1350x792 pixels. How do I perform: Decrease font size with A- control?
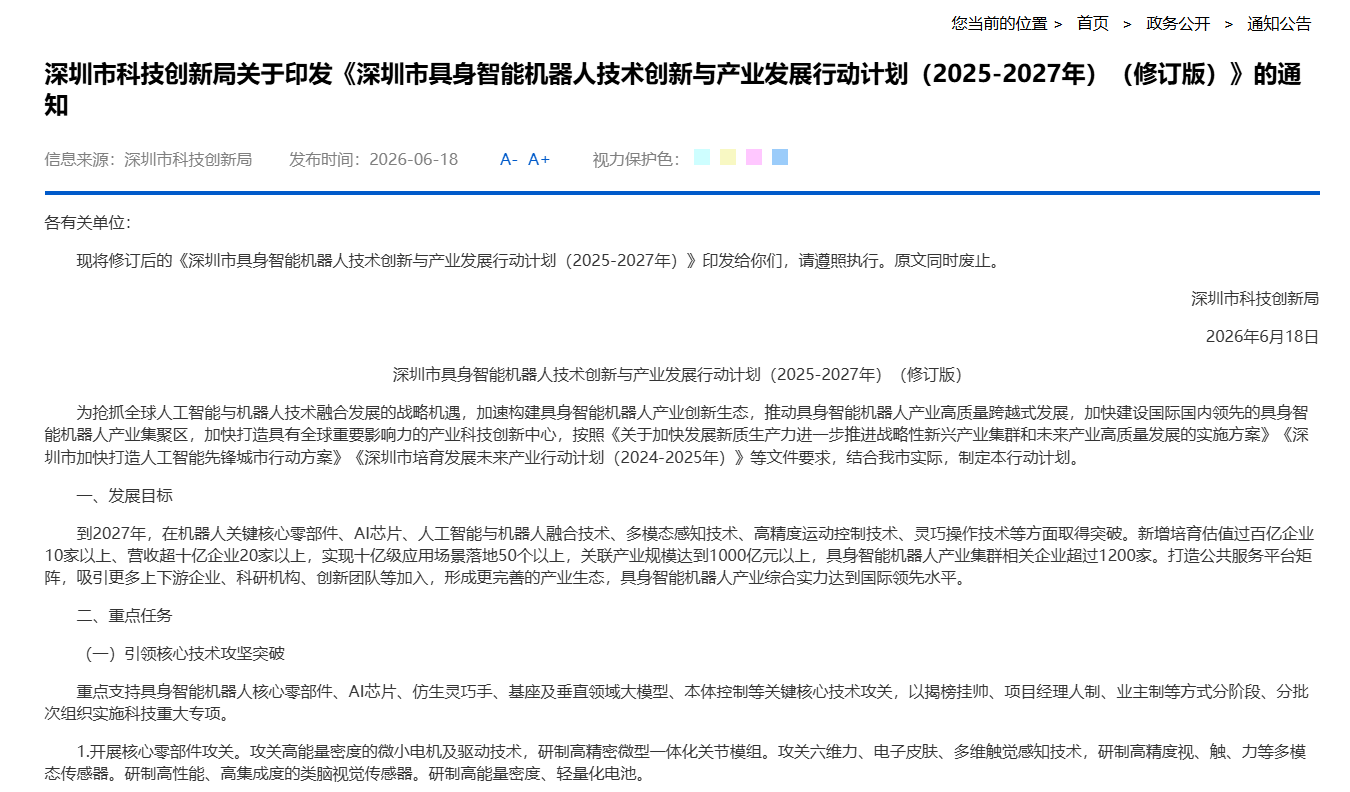click(509, 159)
